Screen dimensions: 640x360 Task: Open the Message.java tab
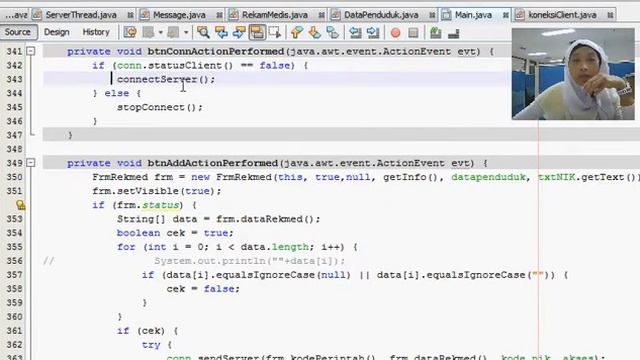[x=179, y=15]
